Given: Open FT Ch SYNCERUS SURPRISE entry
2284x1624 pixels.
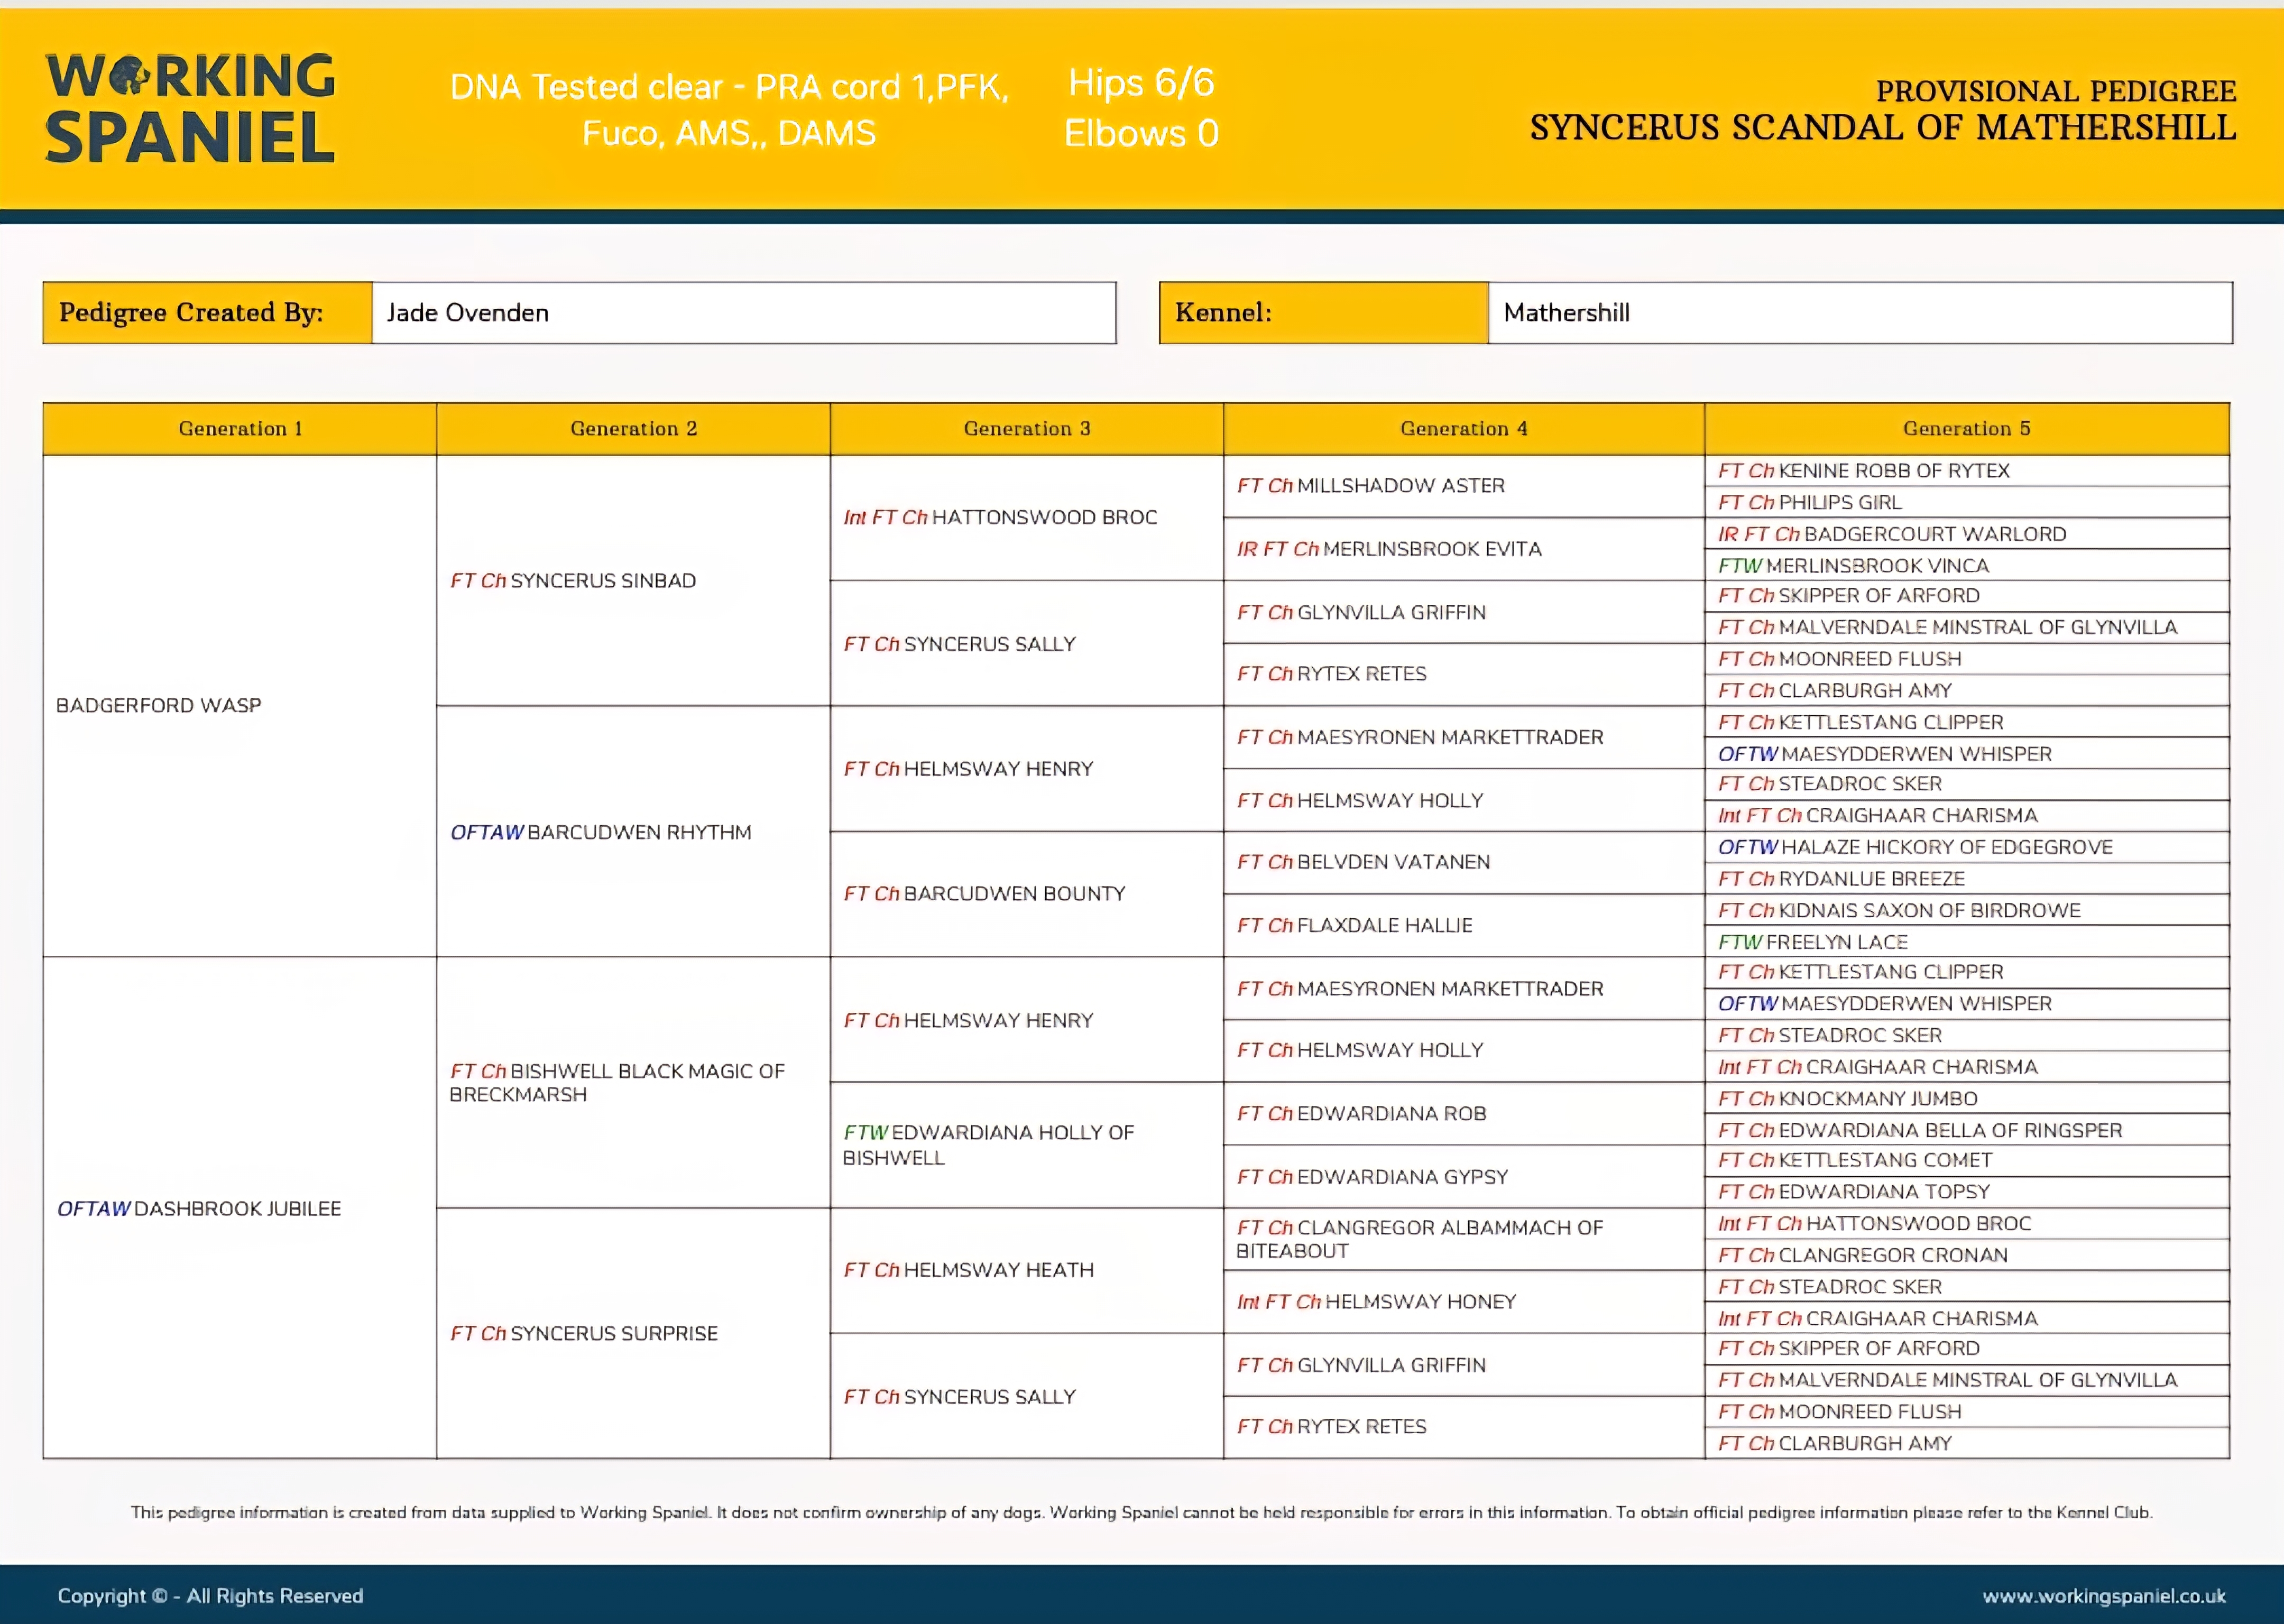Looking at the screenshot, I should coord(584,1334).
